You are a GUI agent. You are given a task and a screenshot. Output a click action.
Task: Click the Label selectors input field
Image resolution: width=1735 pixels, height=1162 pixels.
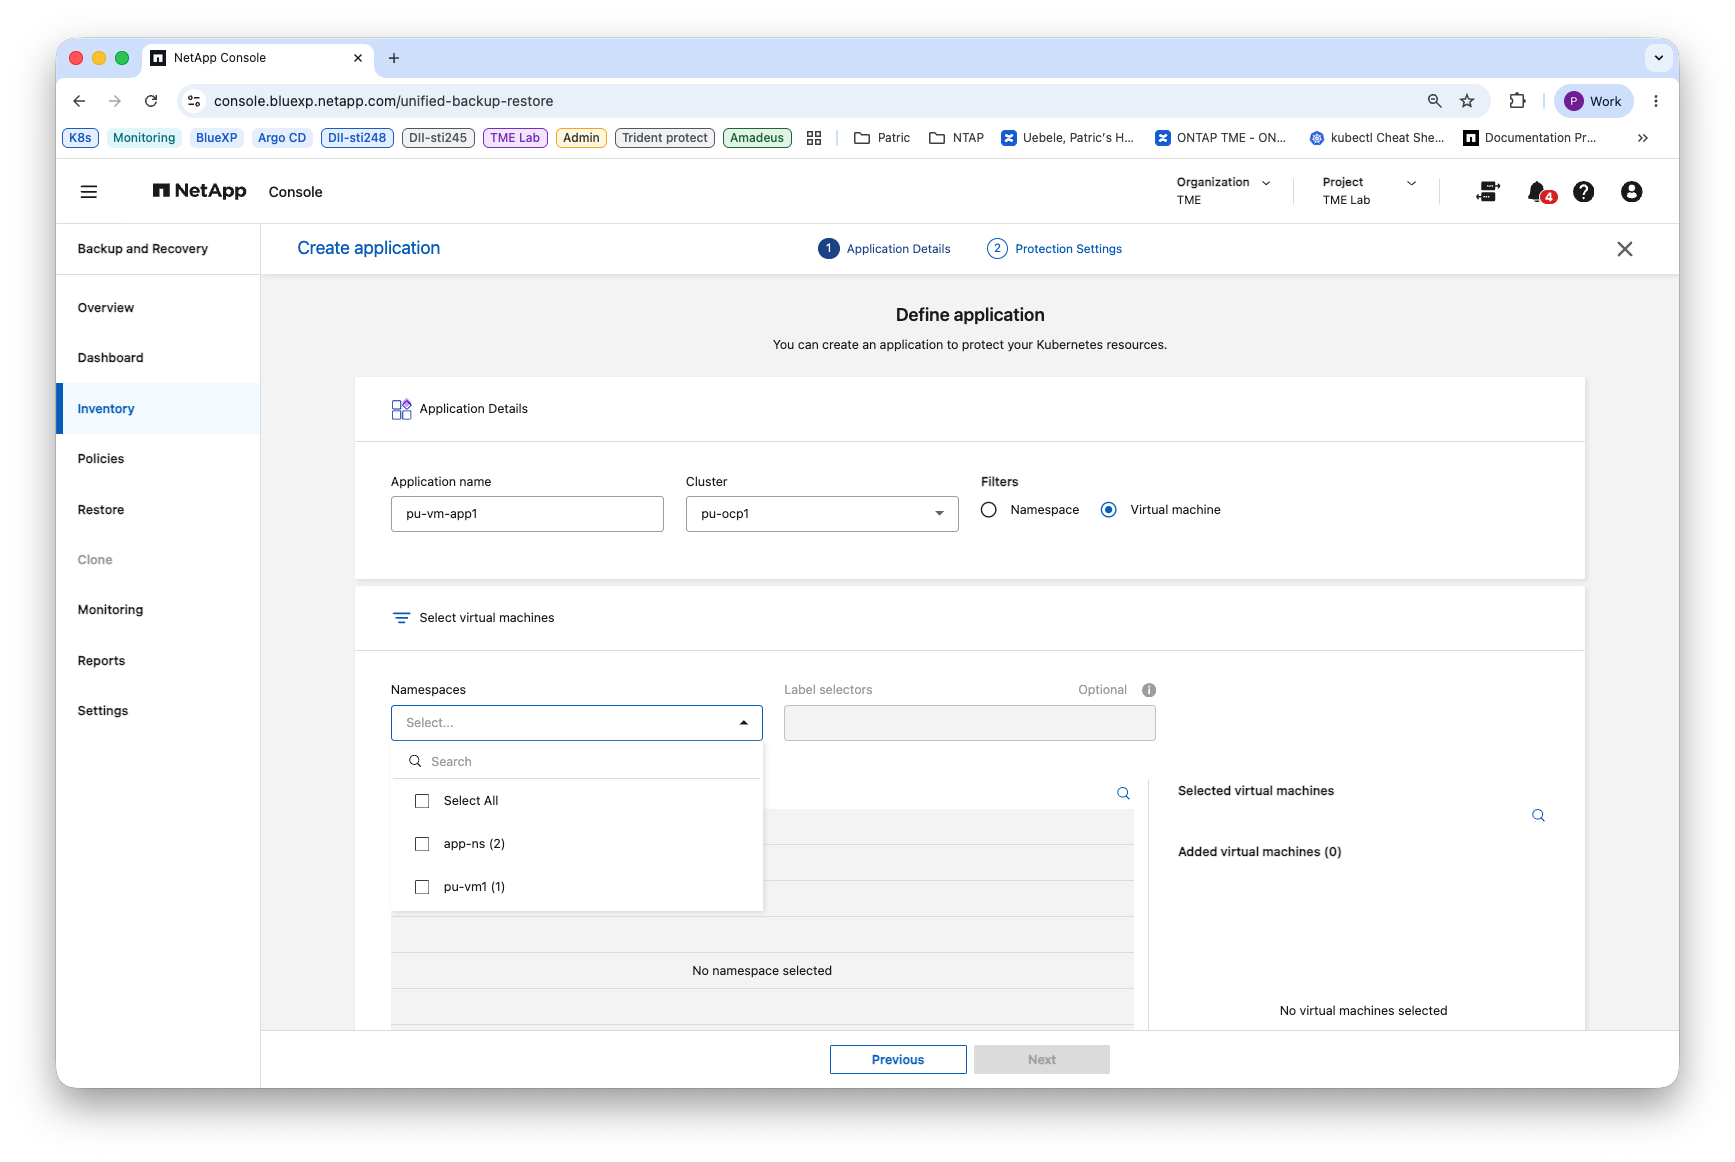(x=970, y=723)
